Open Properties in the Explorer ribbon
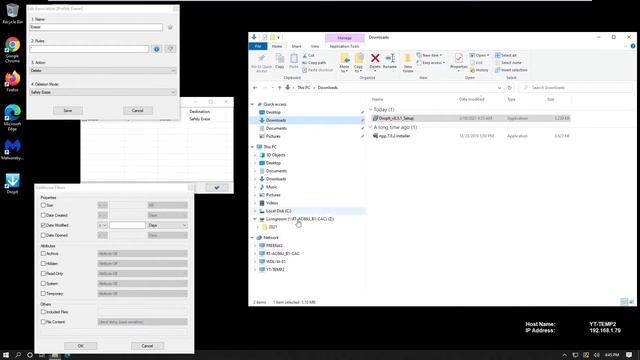Screen dimensions: 640x360 pos(458,62)
